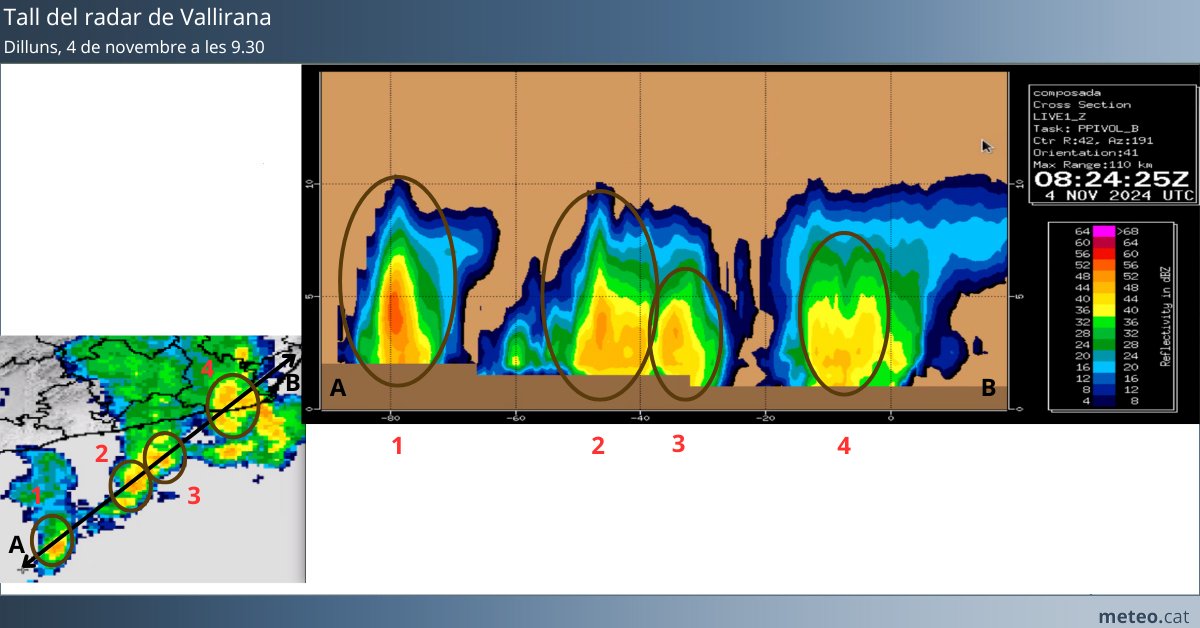The height and width of the screenshot is (628, 1200).
Task: Pick the red-orange 52–56 dBZ legend swatch
Action: click(x=1104, y=265)
